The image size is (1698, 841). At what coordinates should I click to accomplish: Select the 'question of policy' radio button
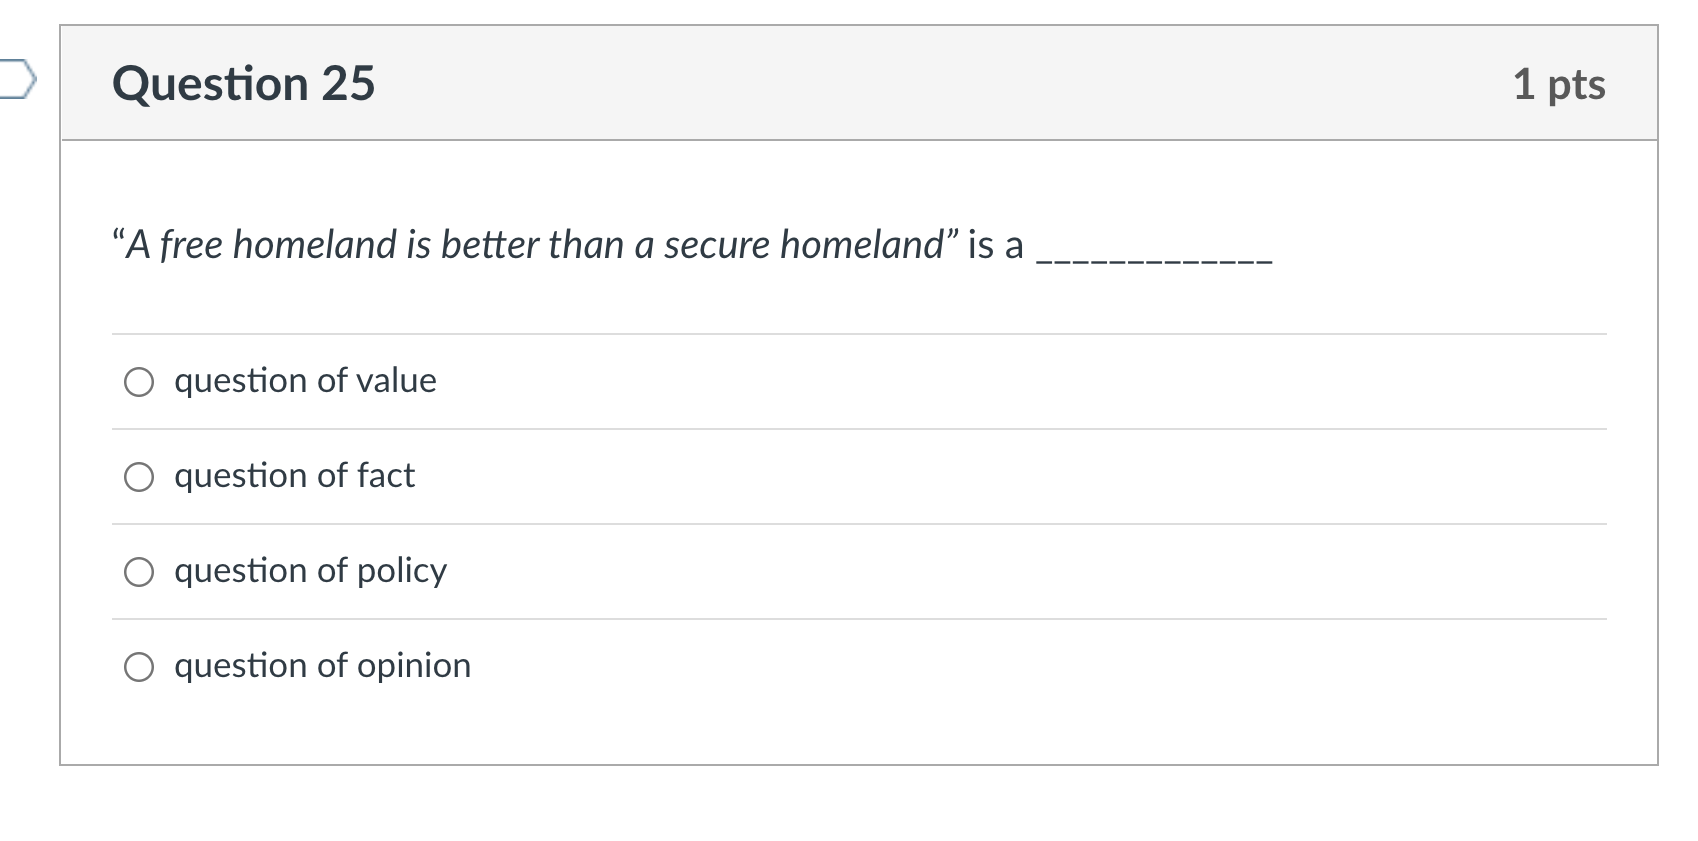[140, 572]
